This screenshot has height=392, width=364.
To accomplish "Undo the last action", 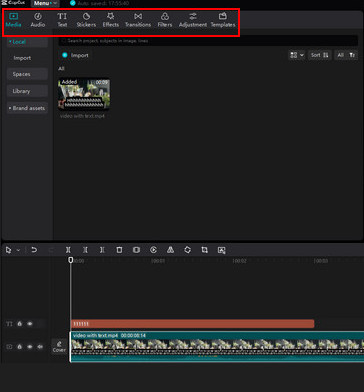I will [34, 250].
